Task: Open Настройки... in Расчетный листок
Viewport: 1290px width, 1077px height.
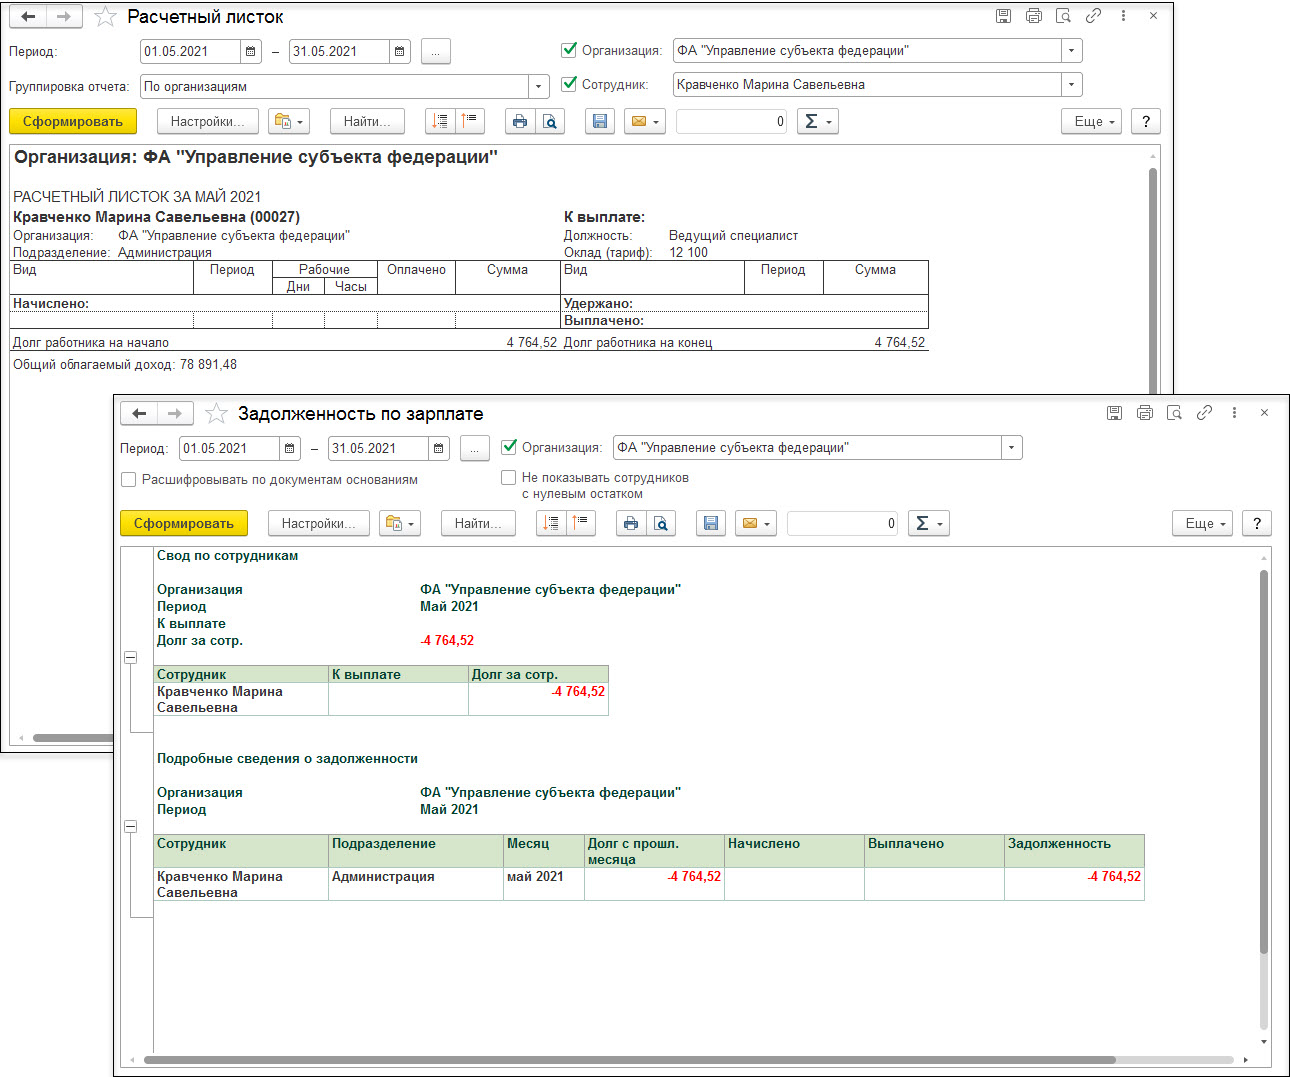Action: point(208,121)
